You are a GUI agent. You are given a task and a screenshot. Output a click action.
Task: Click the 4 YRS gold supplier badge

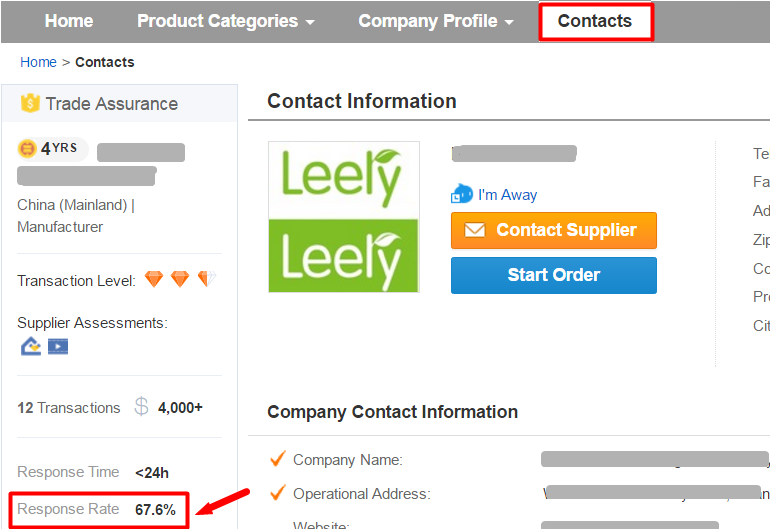click(x=53, y=148)
